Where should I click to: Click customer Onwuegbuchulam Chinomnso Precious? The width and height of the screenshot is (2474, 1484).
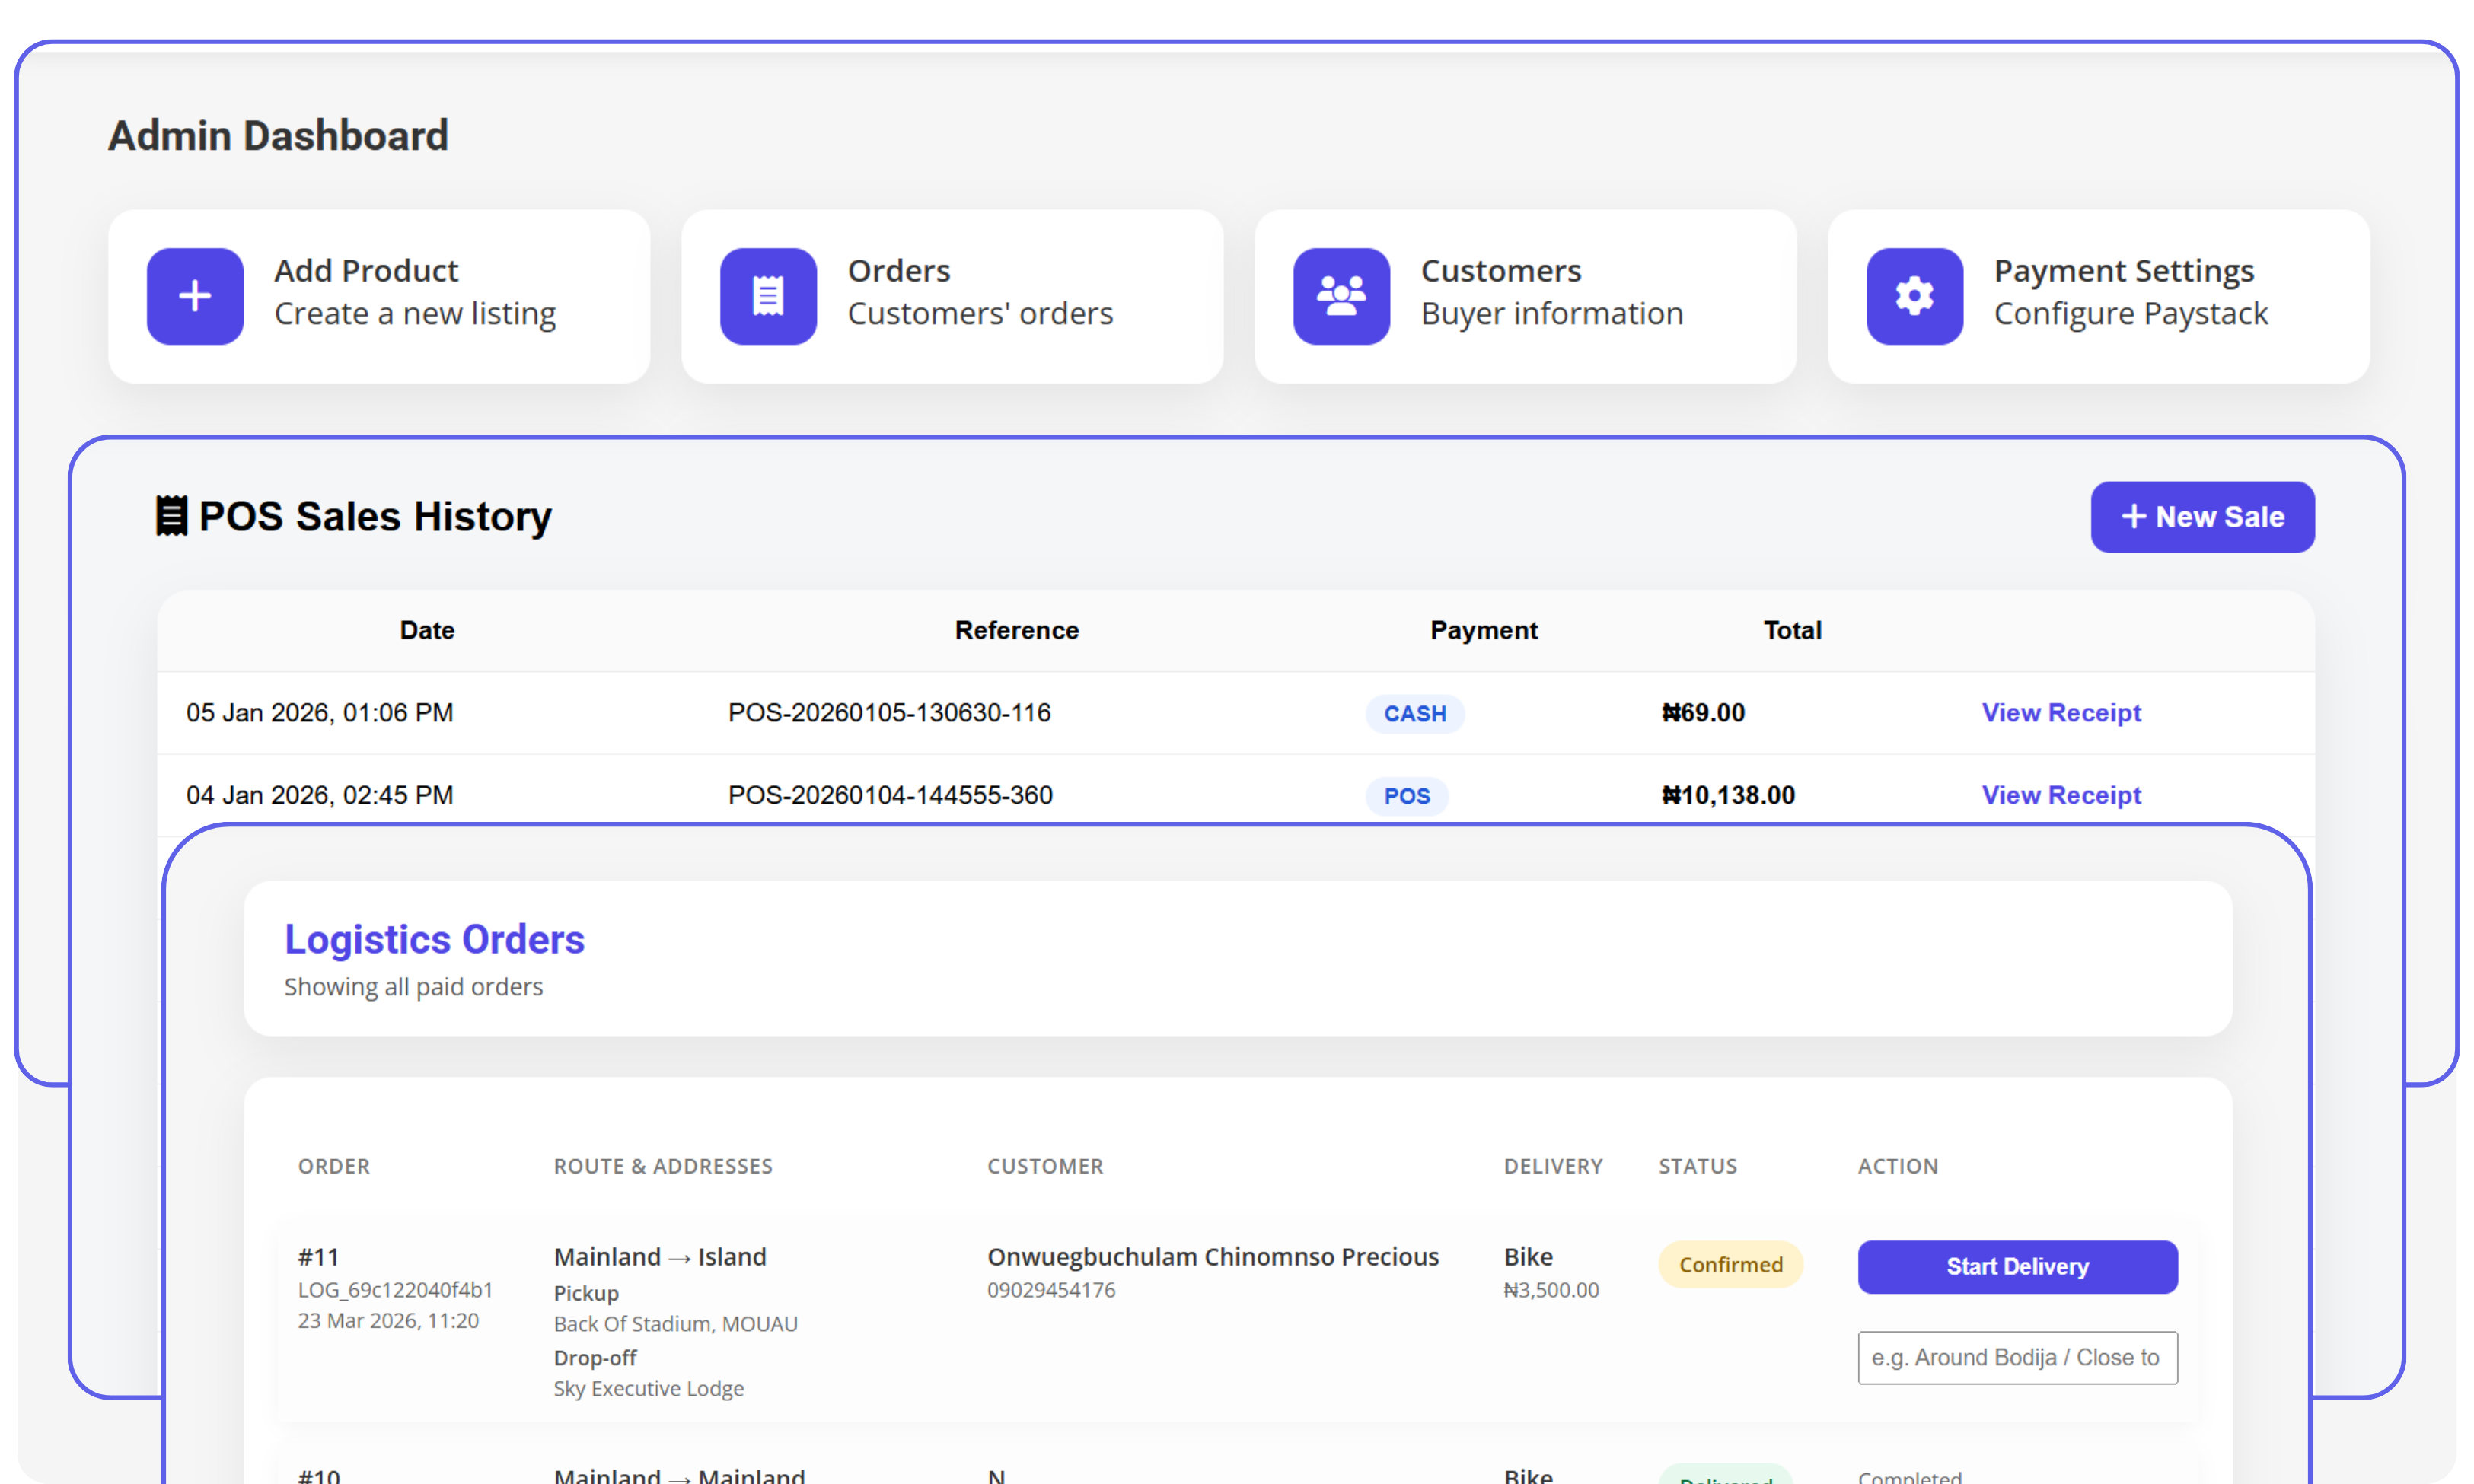(1213, 1257)
